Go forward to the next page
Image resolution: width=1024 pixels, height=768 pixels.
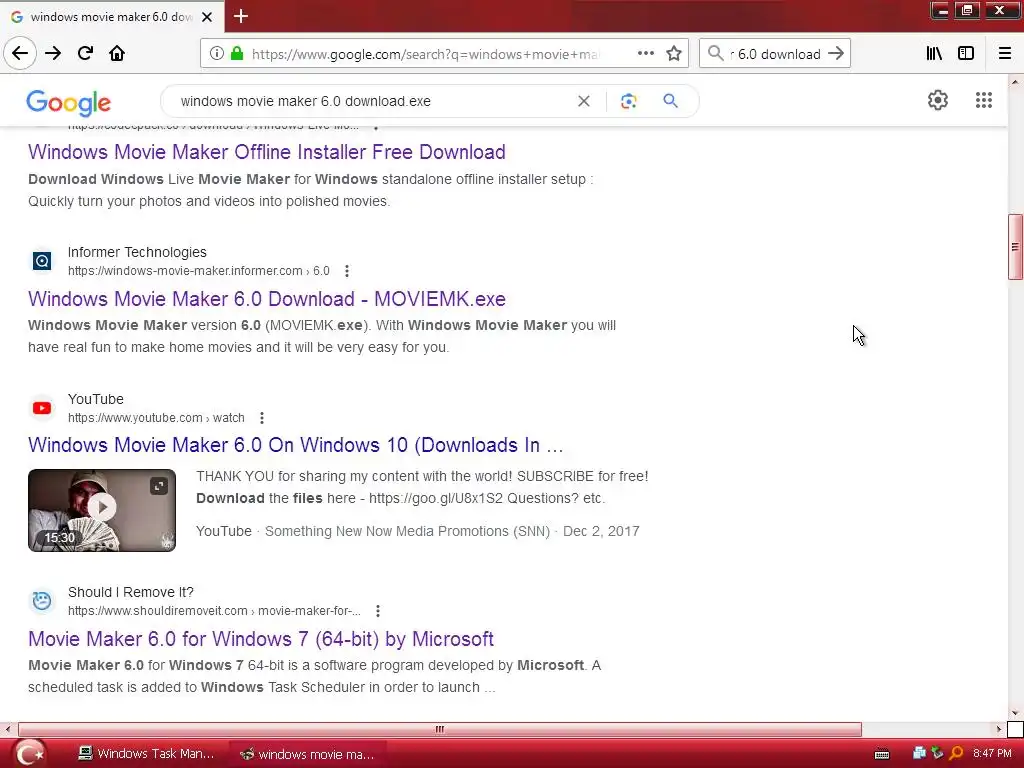53,53
